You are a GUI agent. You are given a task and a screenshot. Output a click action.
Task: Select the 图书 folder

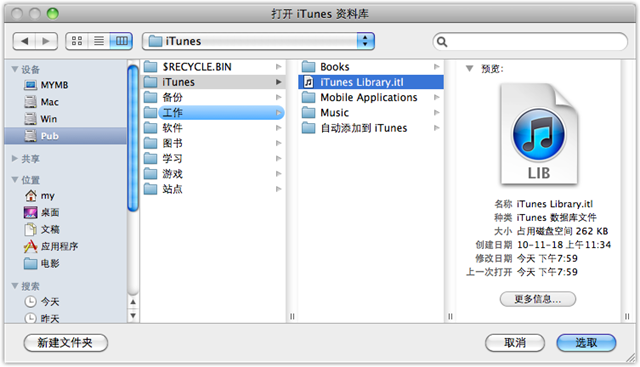(212, 143)
